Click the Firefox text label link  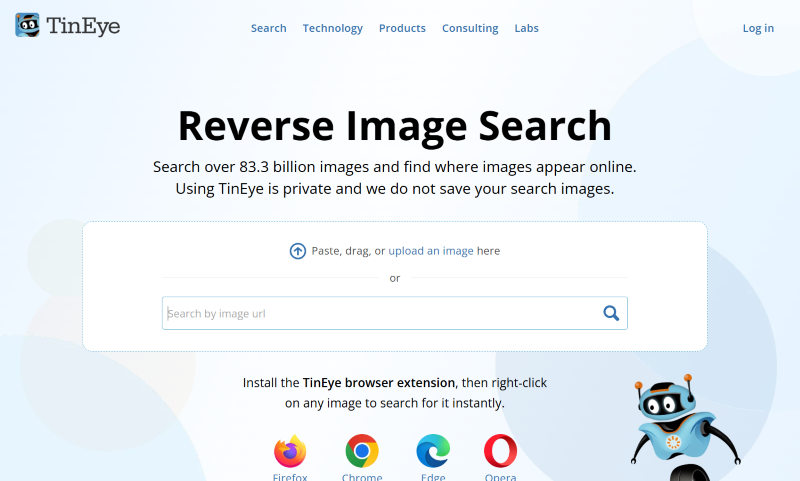tap(290, 476)
